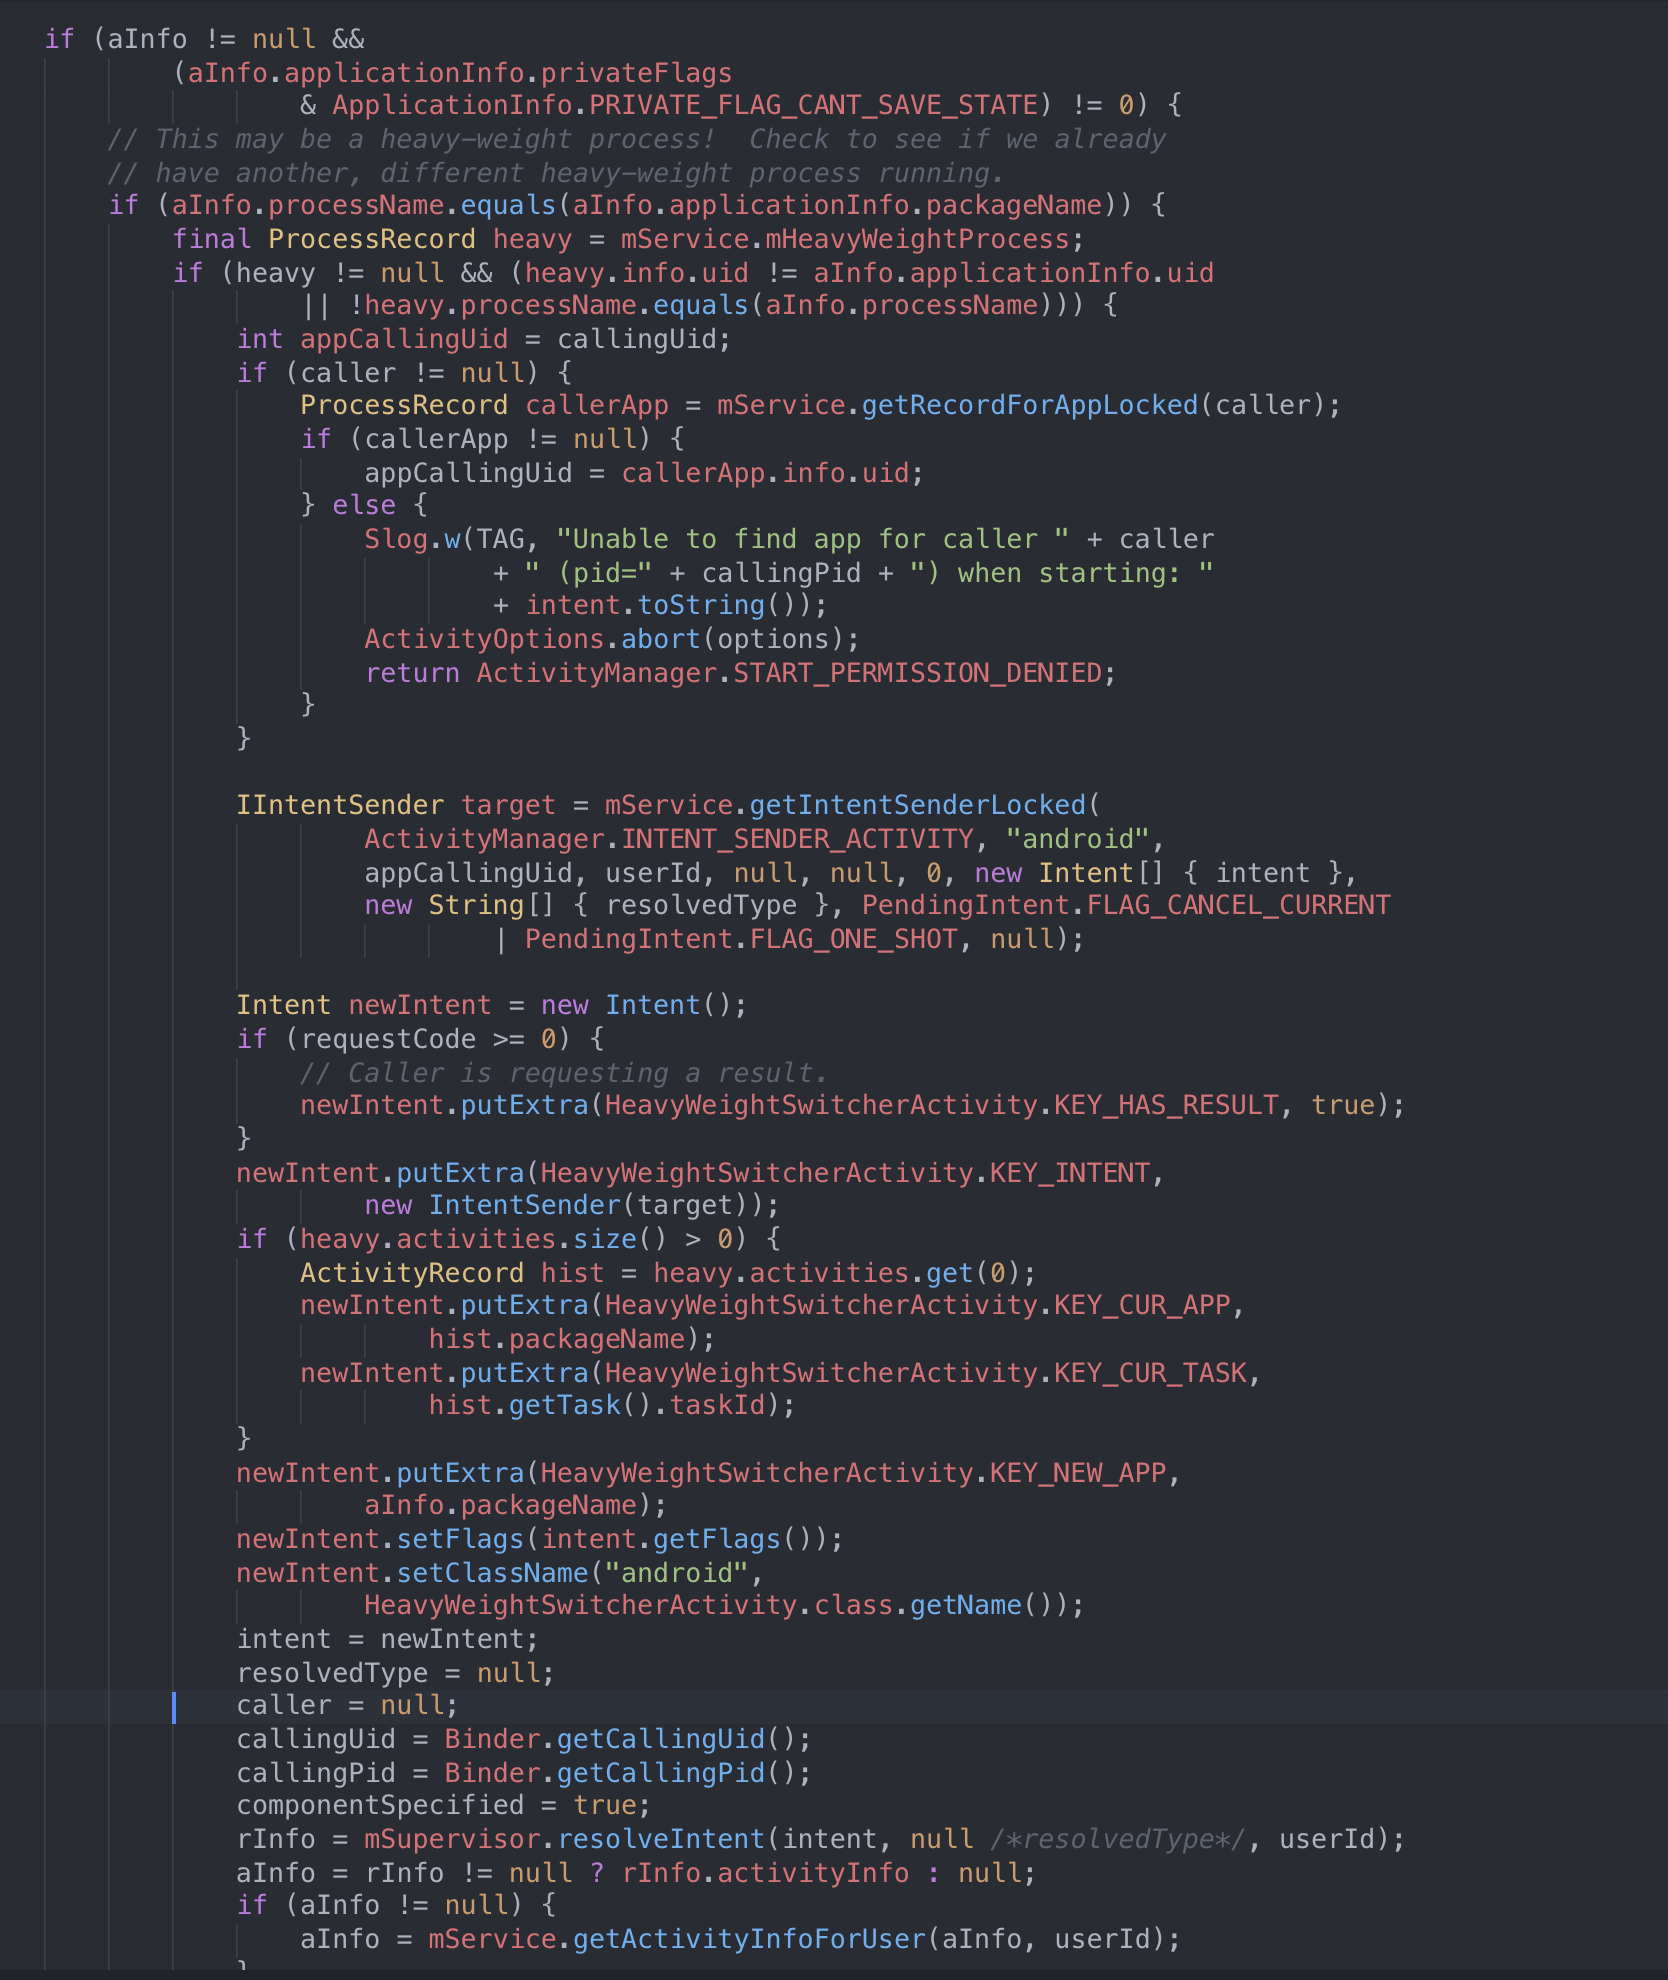The height and width of the screenshot is (1980, 1668).
Task: Click KEY_HAS_RESULT constant
Action: pyautogui.click(x=1166, y=1105)
